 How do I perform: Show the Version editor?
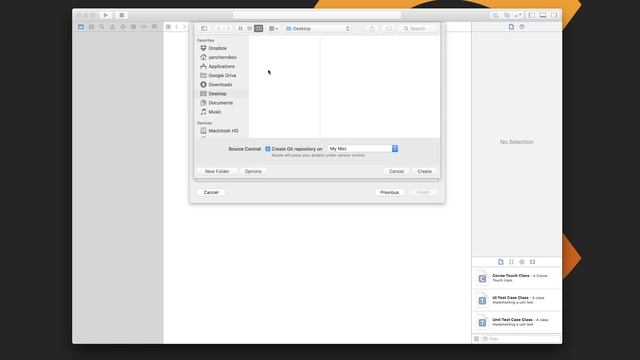[518, 15]
